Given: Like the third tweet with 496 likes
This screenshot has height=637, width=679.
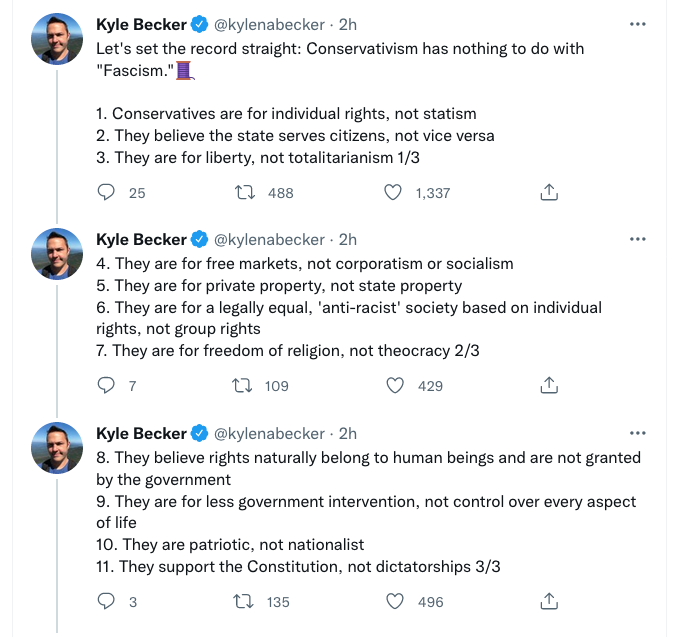Looking at the screenshot, I should [394, 601].
